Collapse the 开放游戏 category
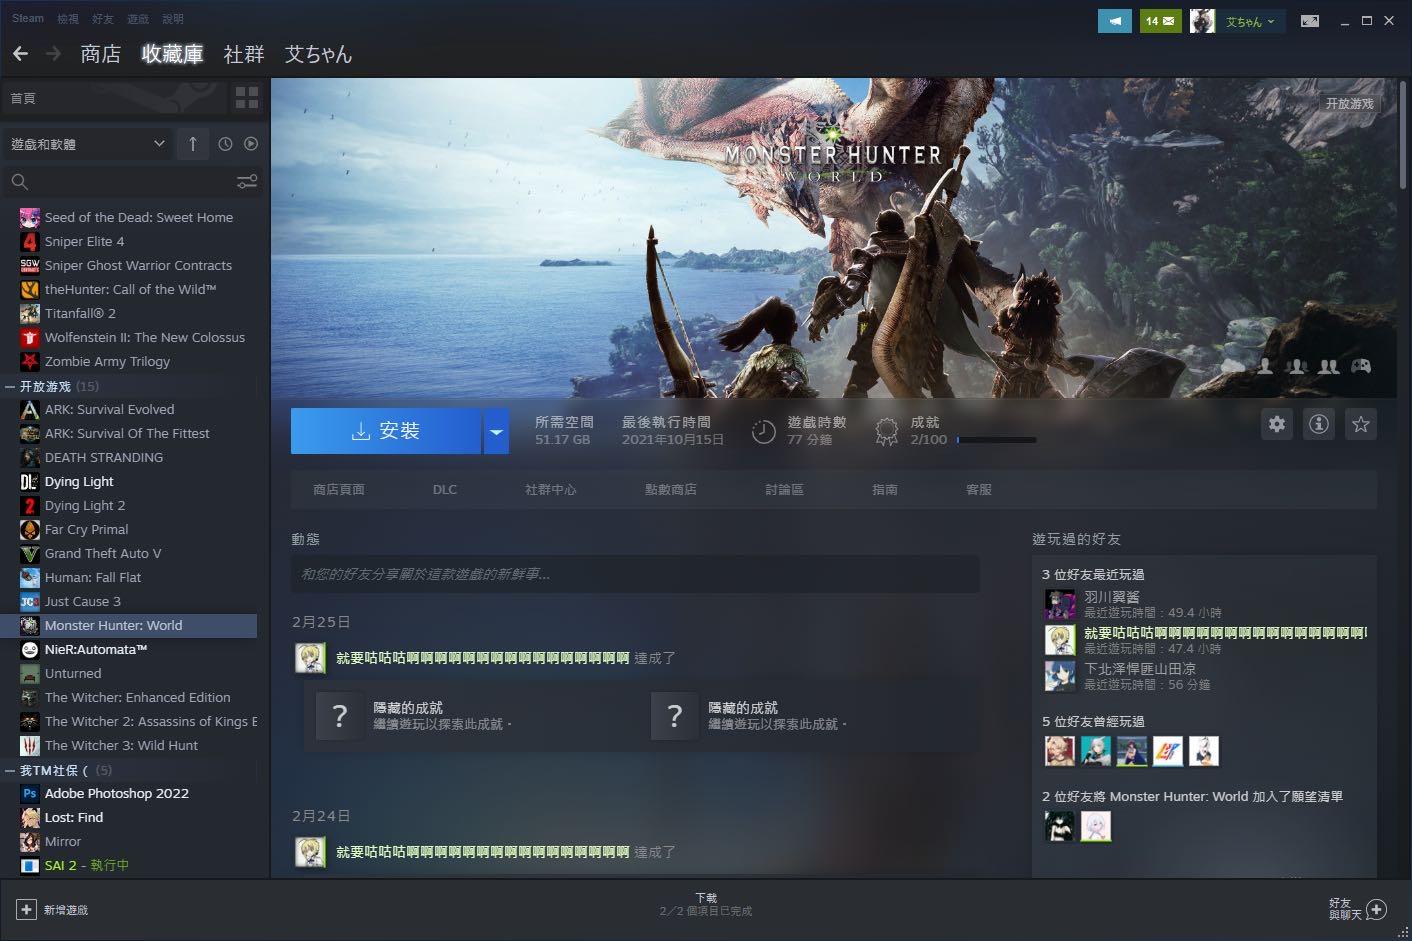Viewport: 1412px width, 941px height. tap(10, 386)
